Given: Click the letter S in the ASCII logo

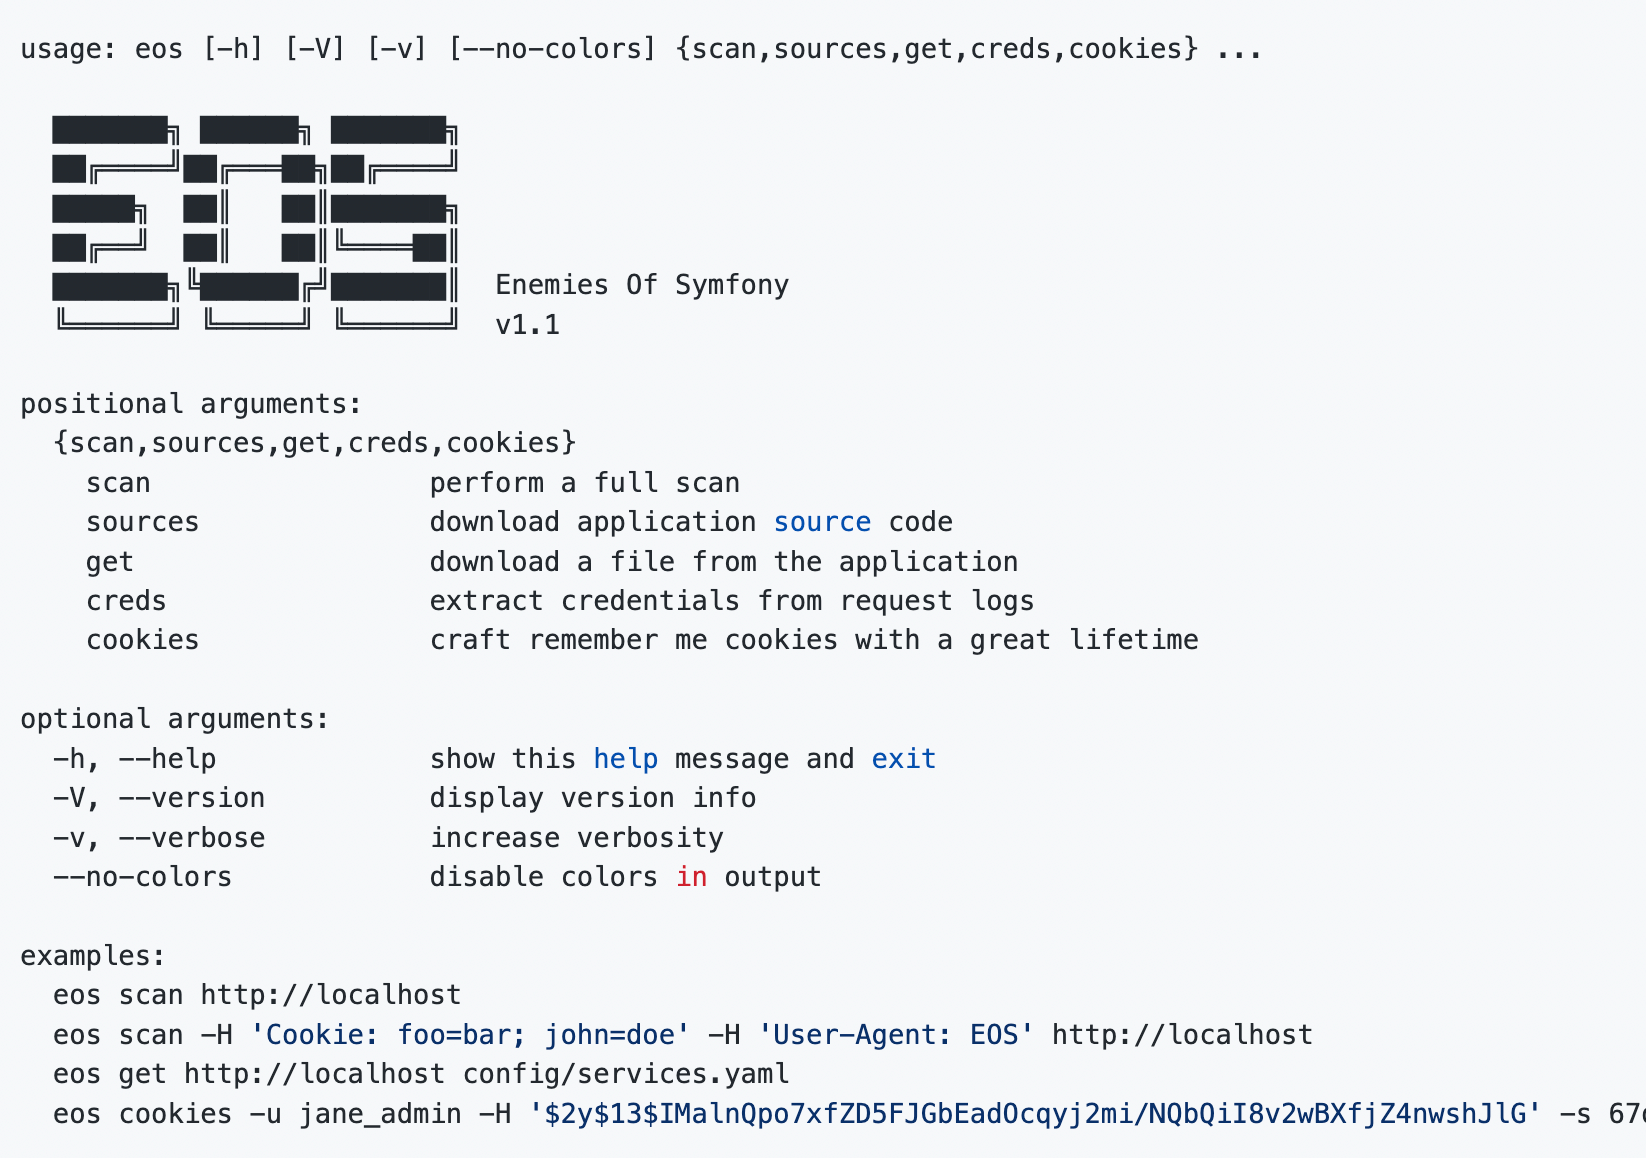Looking at the screenshot, I should 394,222.
